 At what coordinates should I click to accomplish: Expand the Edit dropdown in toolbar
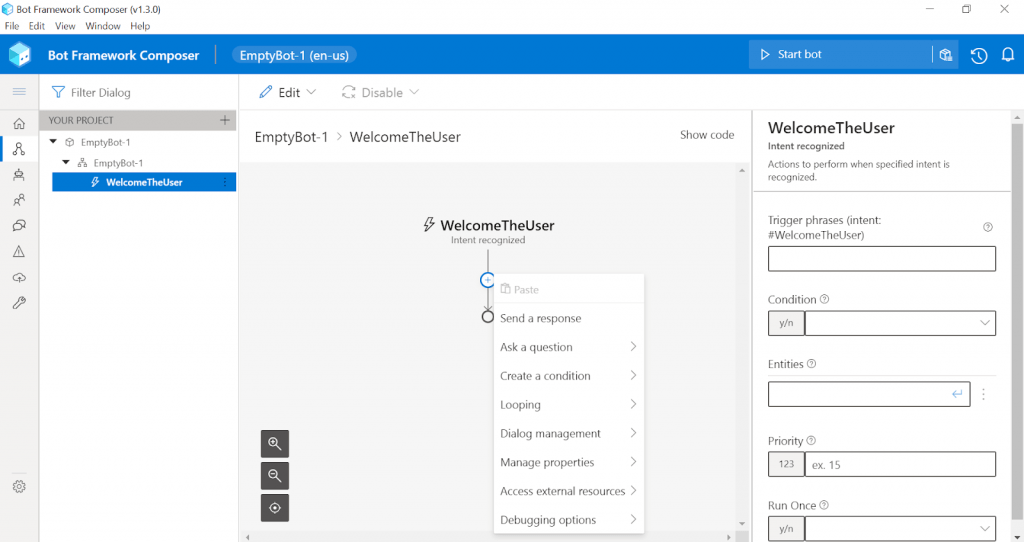pyautogui.click(x=288, y=92)
